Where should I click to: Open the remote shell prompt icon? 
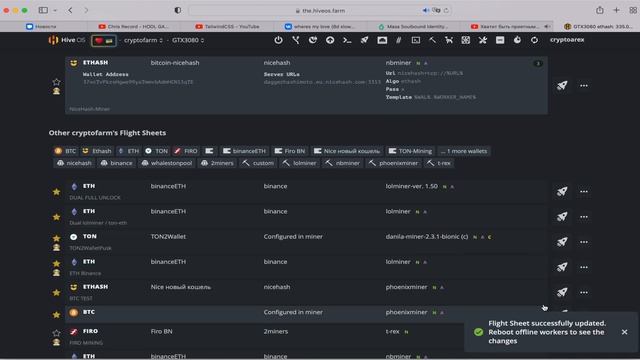coord(347,40)
